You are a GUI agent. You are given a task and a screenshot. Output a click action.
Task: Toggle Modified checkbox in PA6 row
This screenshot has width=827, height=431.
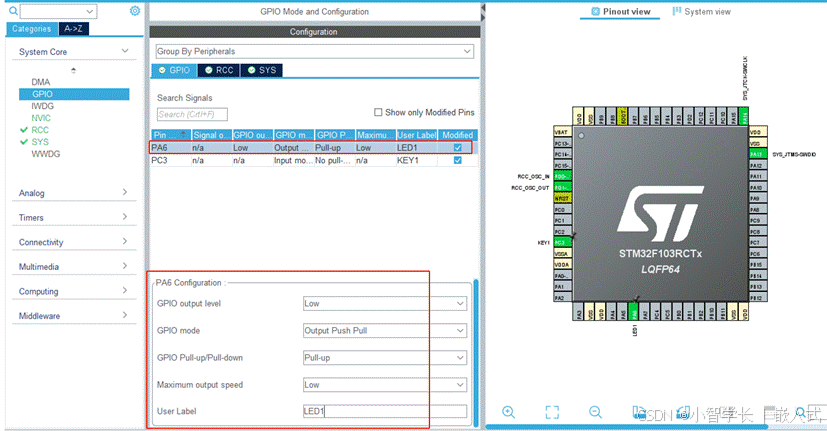(x=457, y=148)
